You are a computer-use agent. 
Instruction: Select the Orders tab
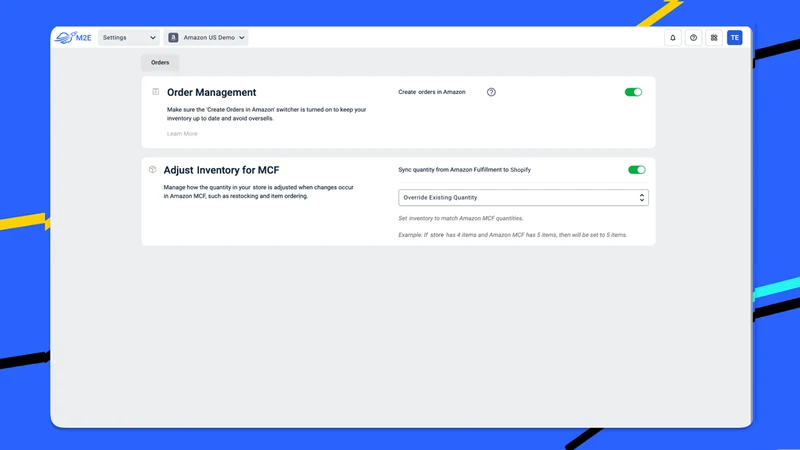(x=160, y=62)
